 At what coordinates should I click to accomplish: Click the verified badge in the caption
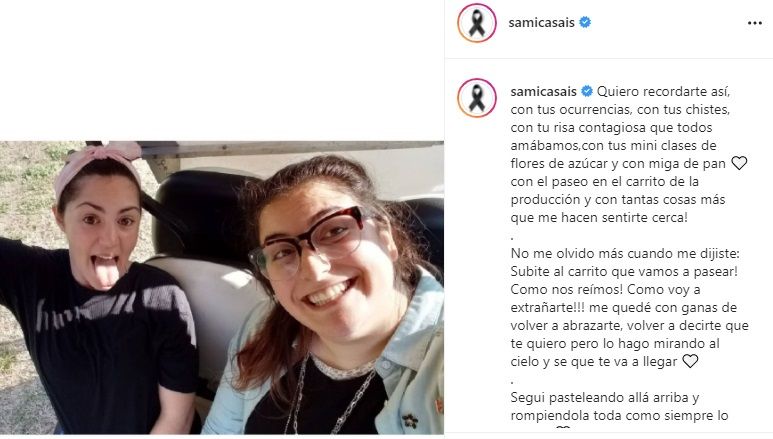(x=587, y=91)
